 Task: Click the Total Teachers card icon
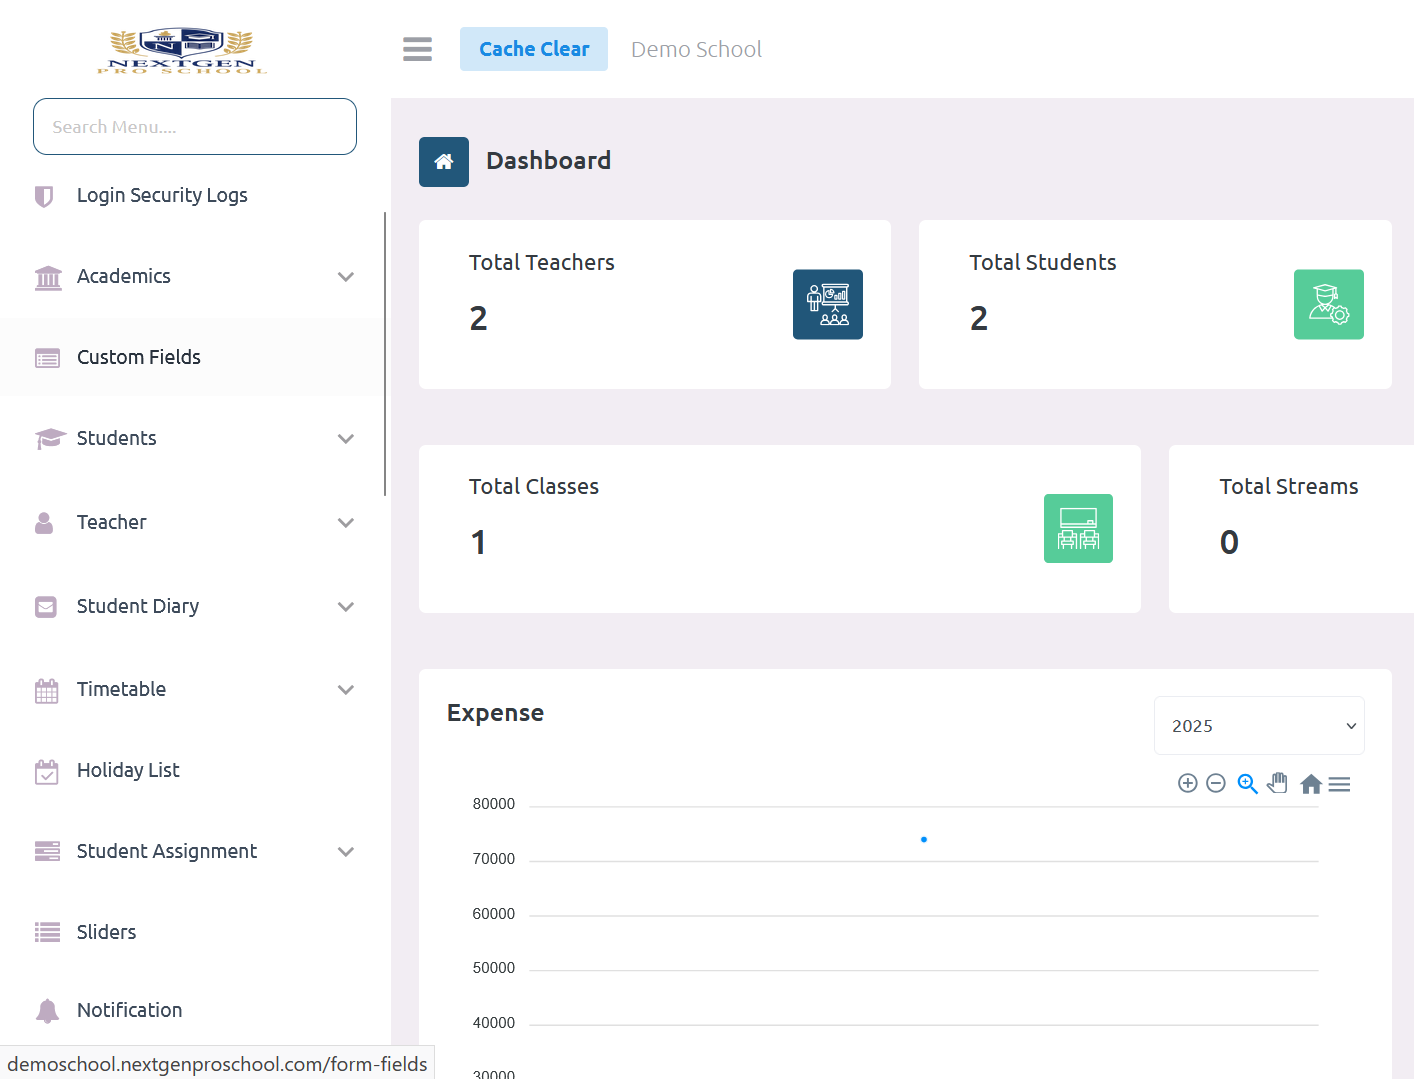(827, 305)
